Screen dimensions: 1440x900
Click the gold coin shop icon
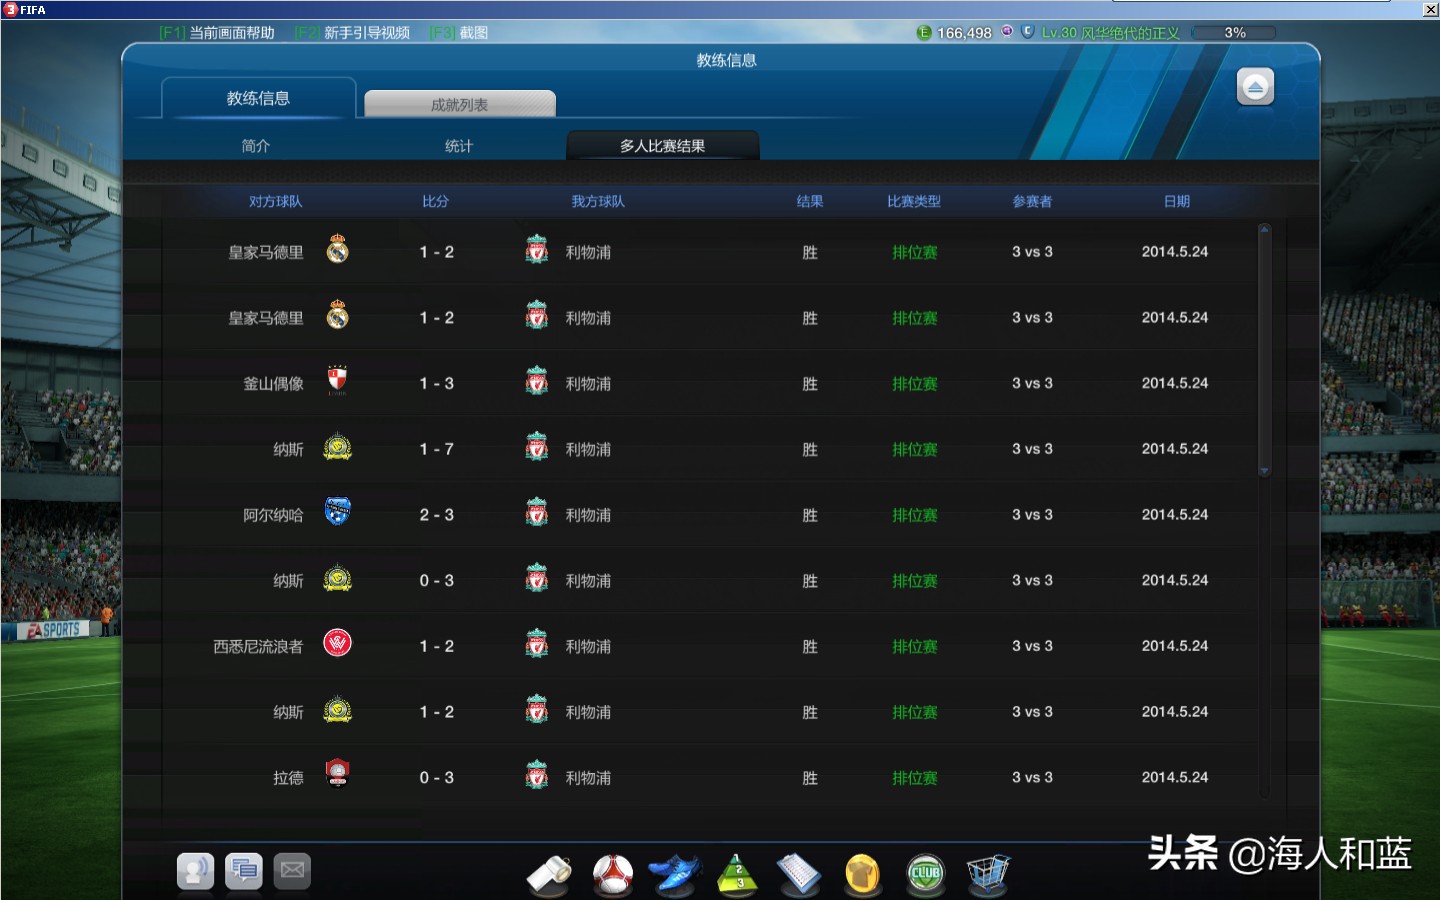coord(862,872)
